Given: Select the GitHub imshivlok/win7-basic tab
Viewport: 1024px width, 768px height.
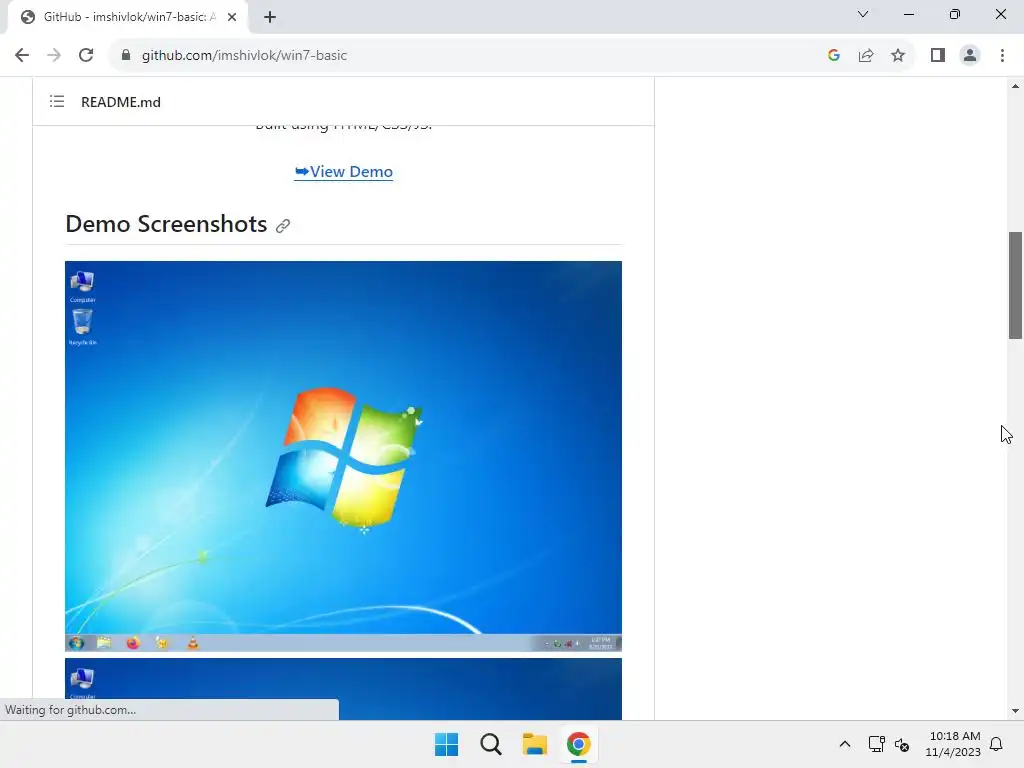Looking at the screenshot, I should pyautogui.click(x=128, y=17).
